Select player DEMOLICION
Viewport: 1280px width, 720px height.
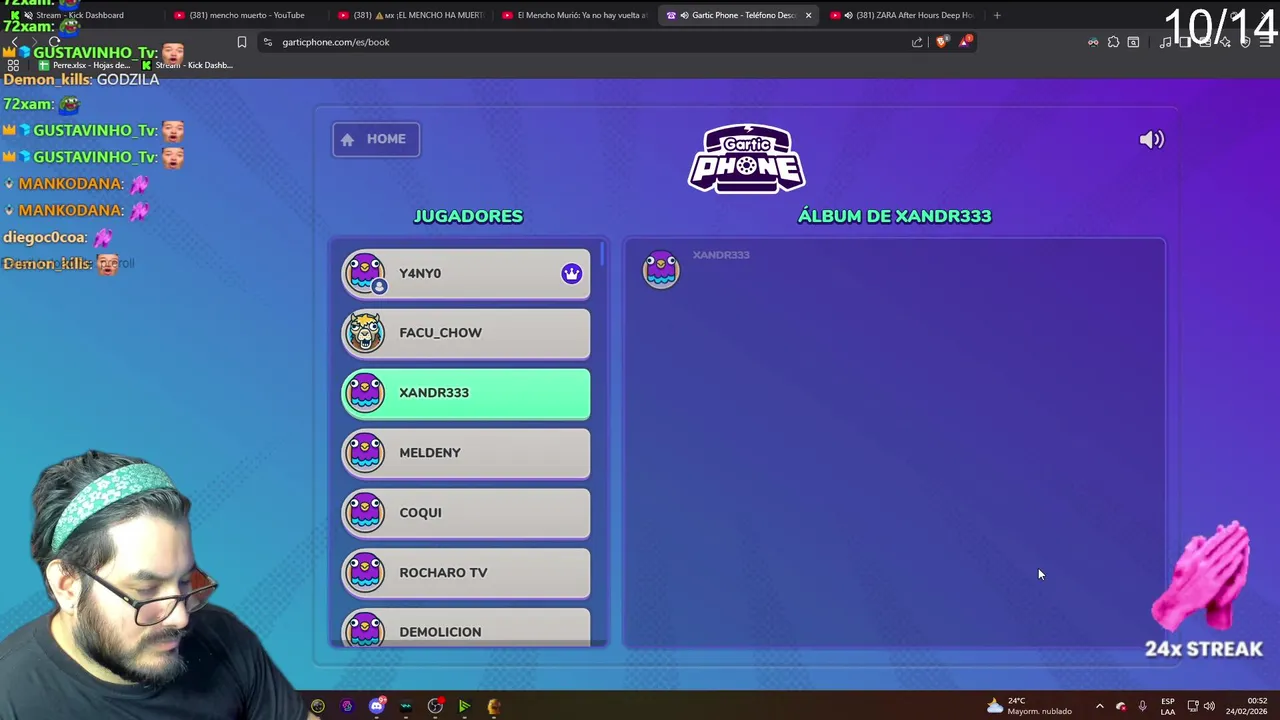click(466, 628)
